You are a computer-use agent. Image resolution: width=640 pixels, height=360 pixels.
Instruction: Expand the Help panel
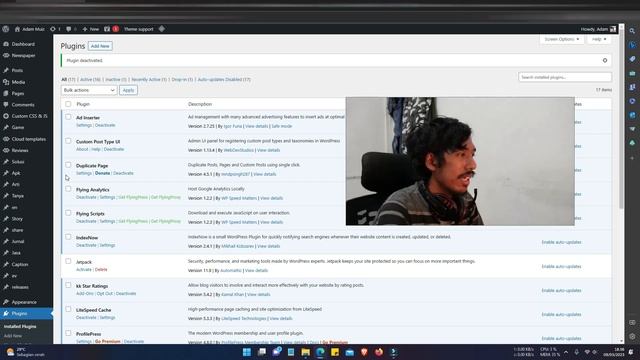(599, 39)
